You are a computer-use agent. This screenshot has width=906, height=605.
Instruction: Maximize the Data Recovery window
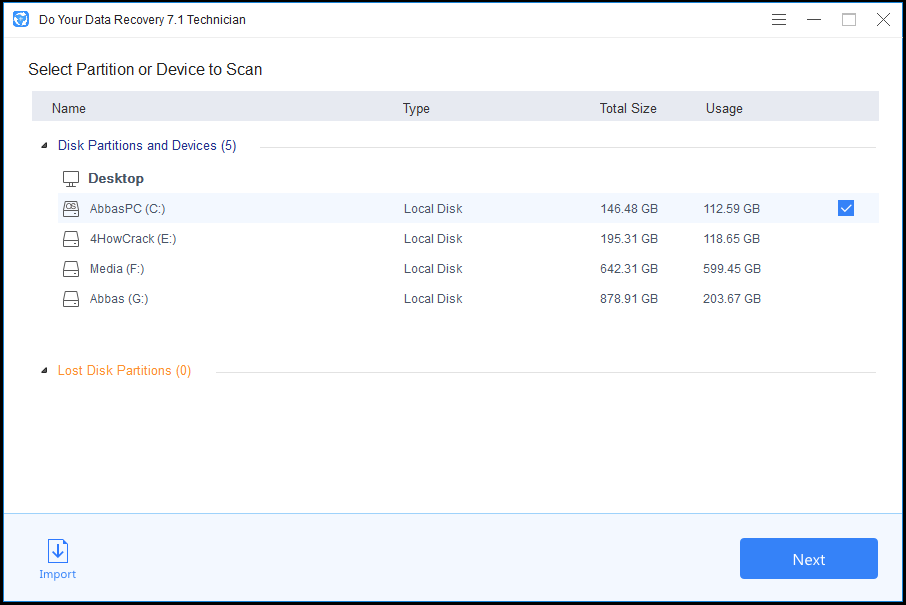pos(849,20)
